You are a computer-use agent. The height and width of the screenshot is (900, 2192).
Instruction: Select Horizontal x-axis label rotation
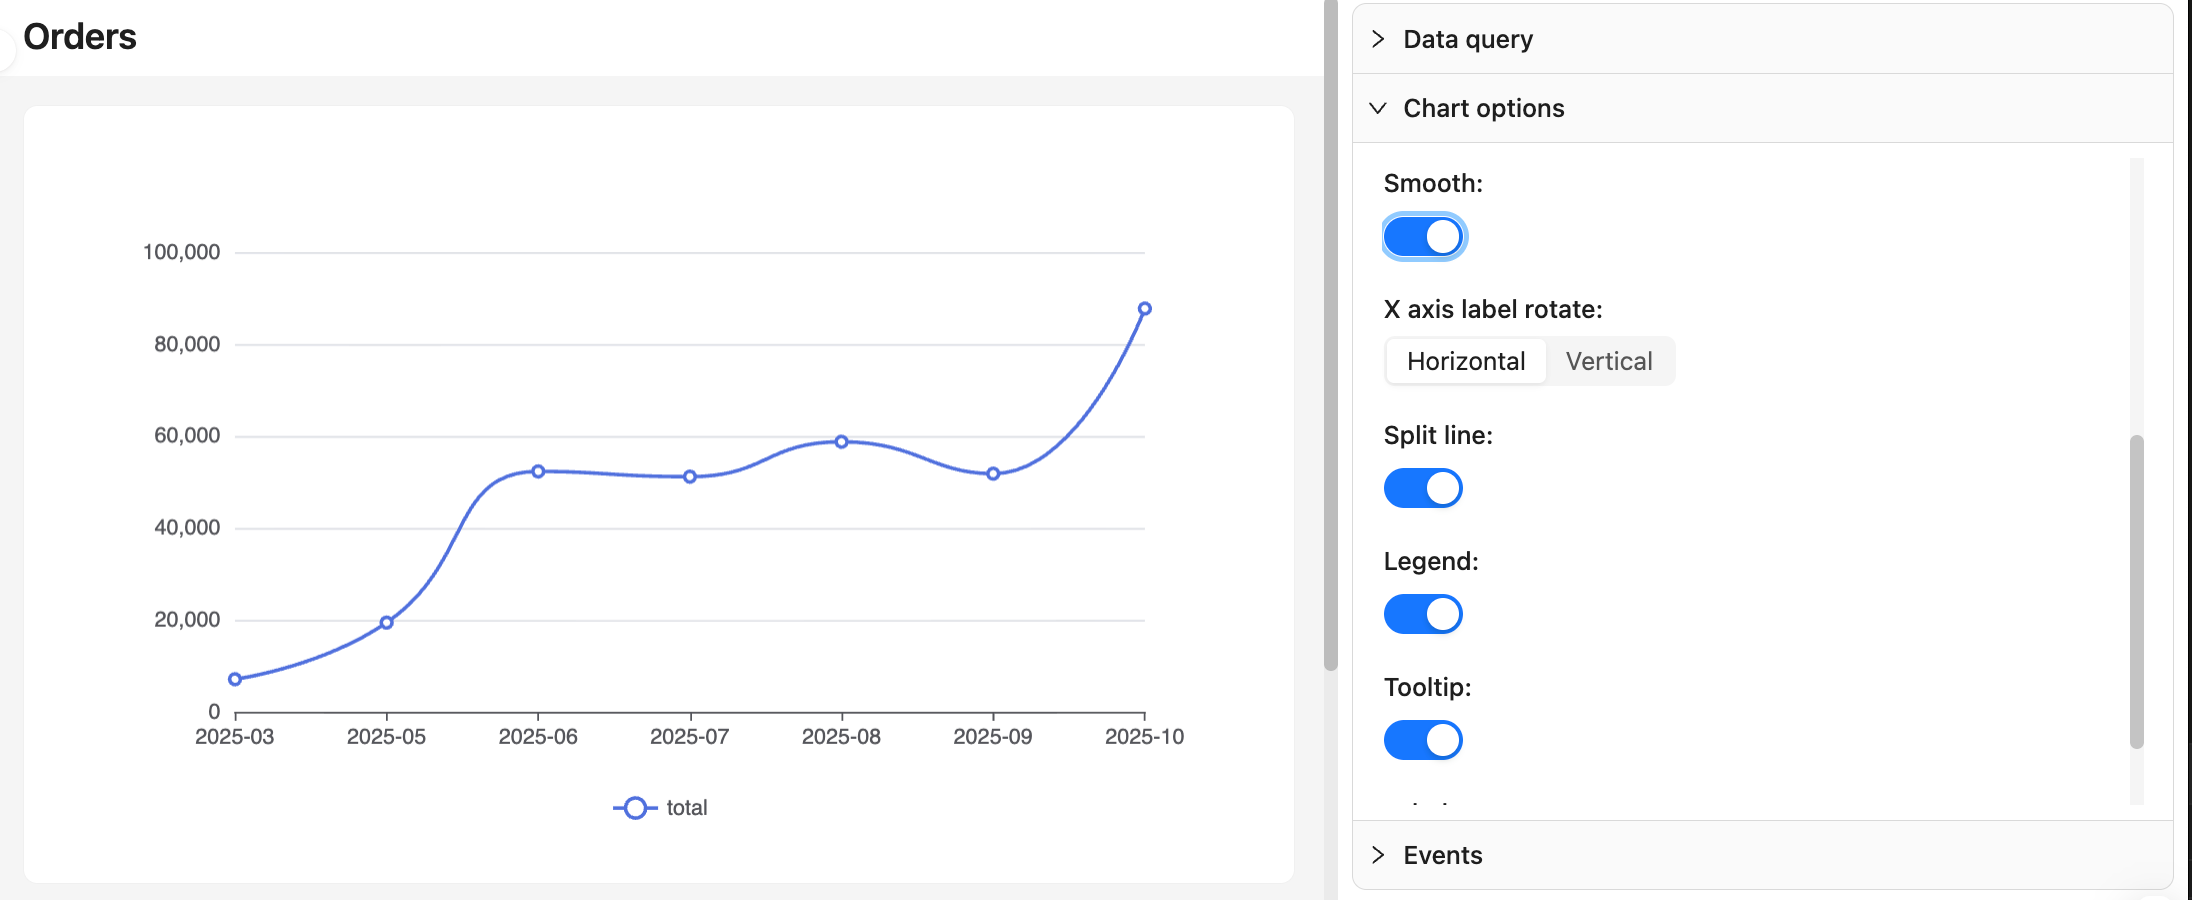[x=1465, y=361]
